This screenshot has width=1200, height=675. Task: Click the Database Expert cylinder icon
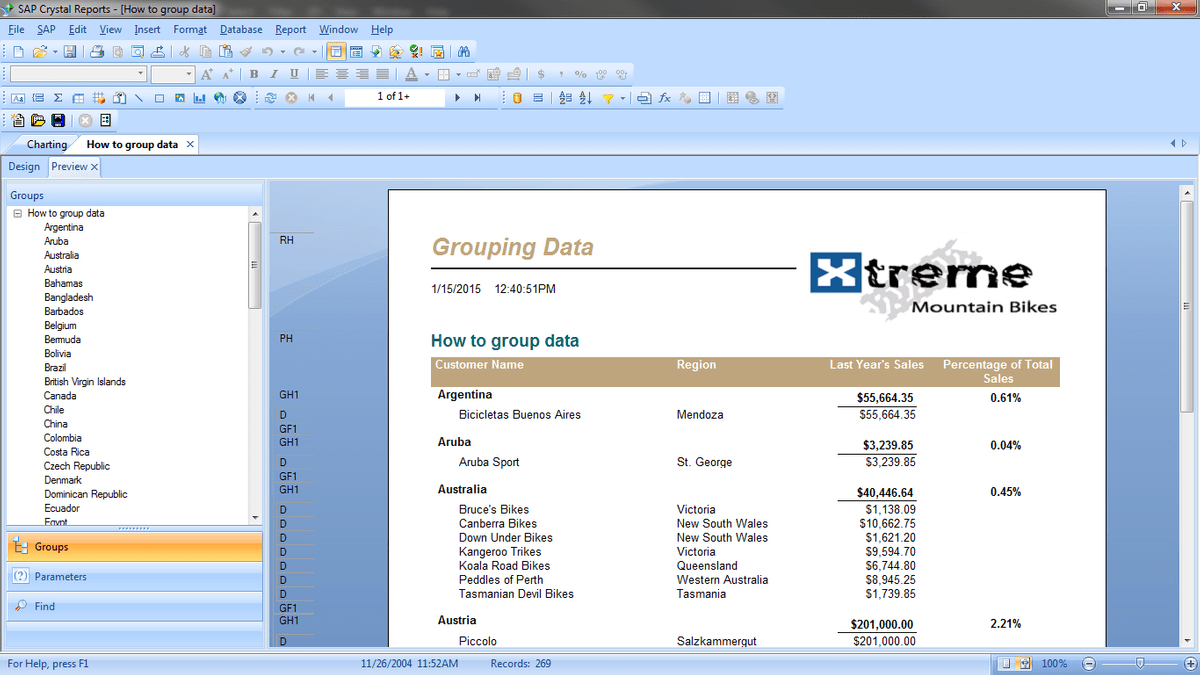pyautogui.click(x=517, y=98)
